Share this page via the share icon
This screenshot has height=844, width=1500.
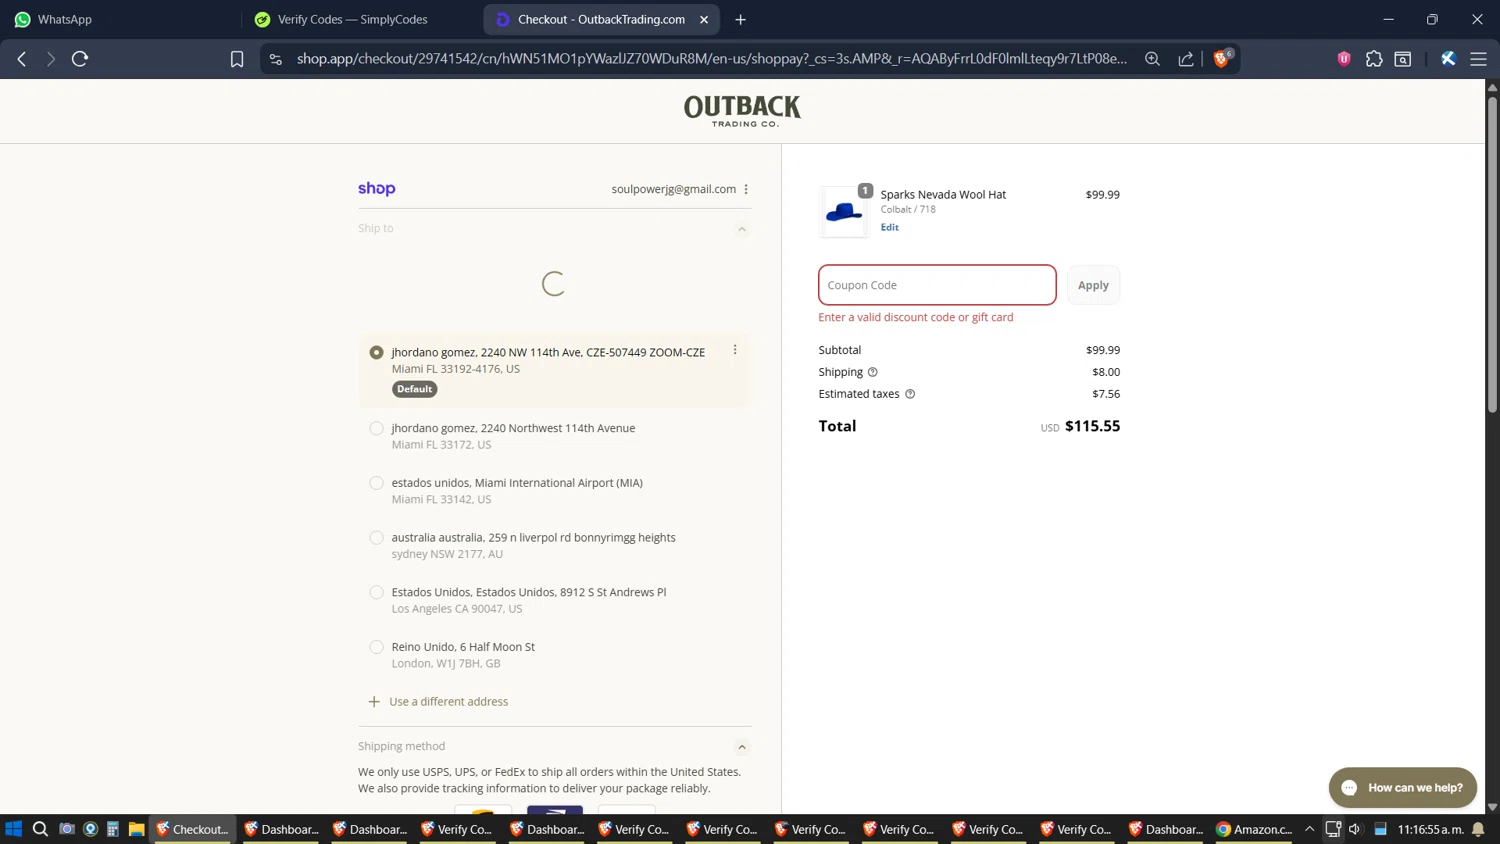pos(1186,59)
